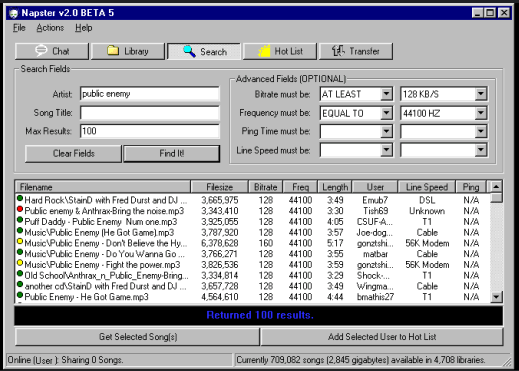Click the magnifying glass icon on Search tab
The width and height of the screenshot is (519, 371).
pos(189,51)
